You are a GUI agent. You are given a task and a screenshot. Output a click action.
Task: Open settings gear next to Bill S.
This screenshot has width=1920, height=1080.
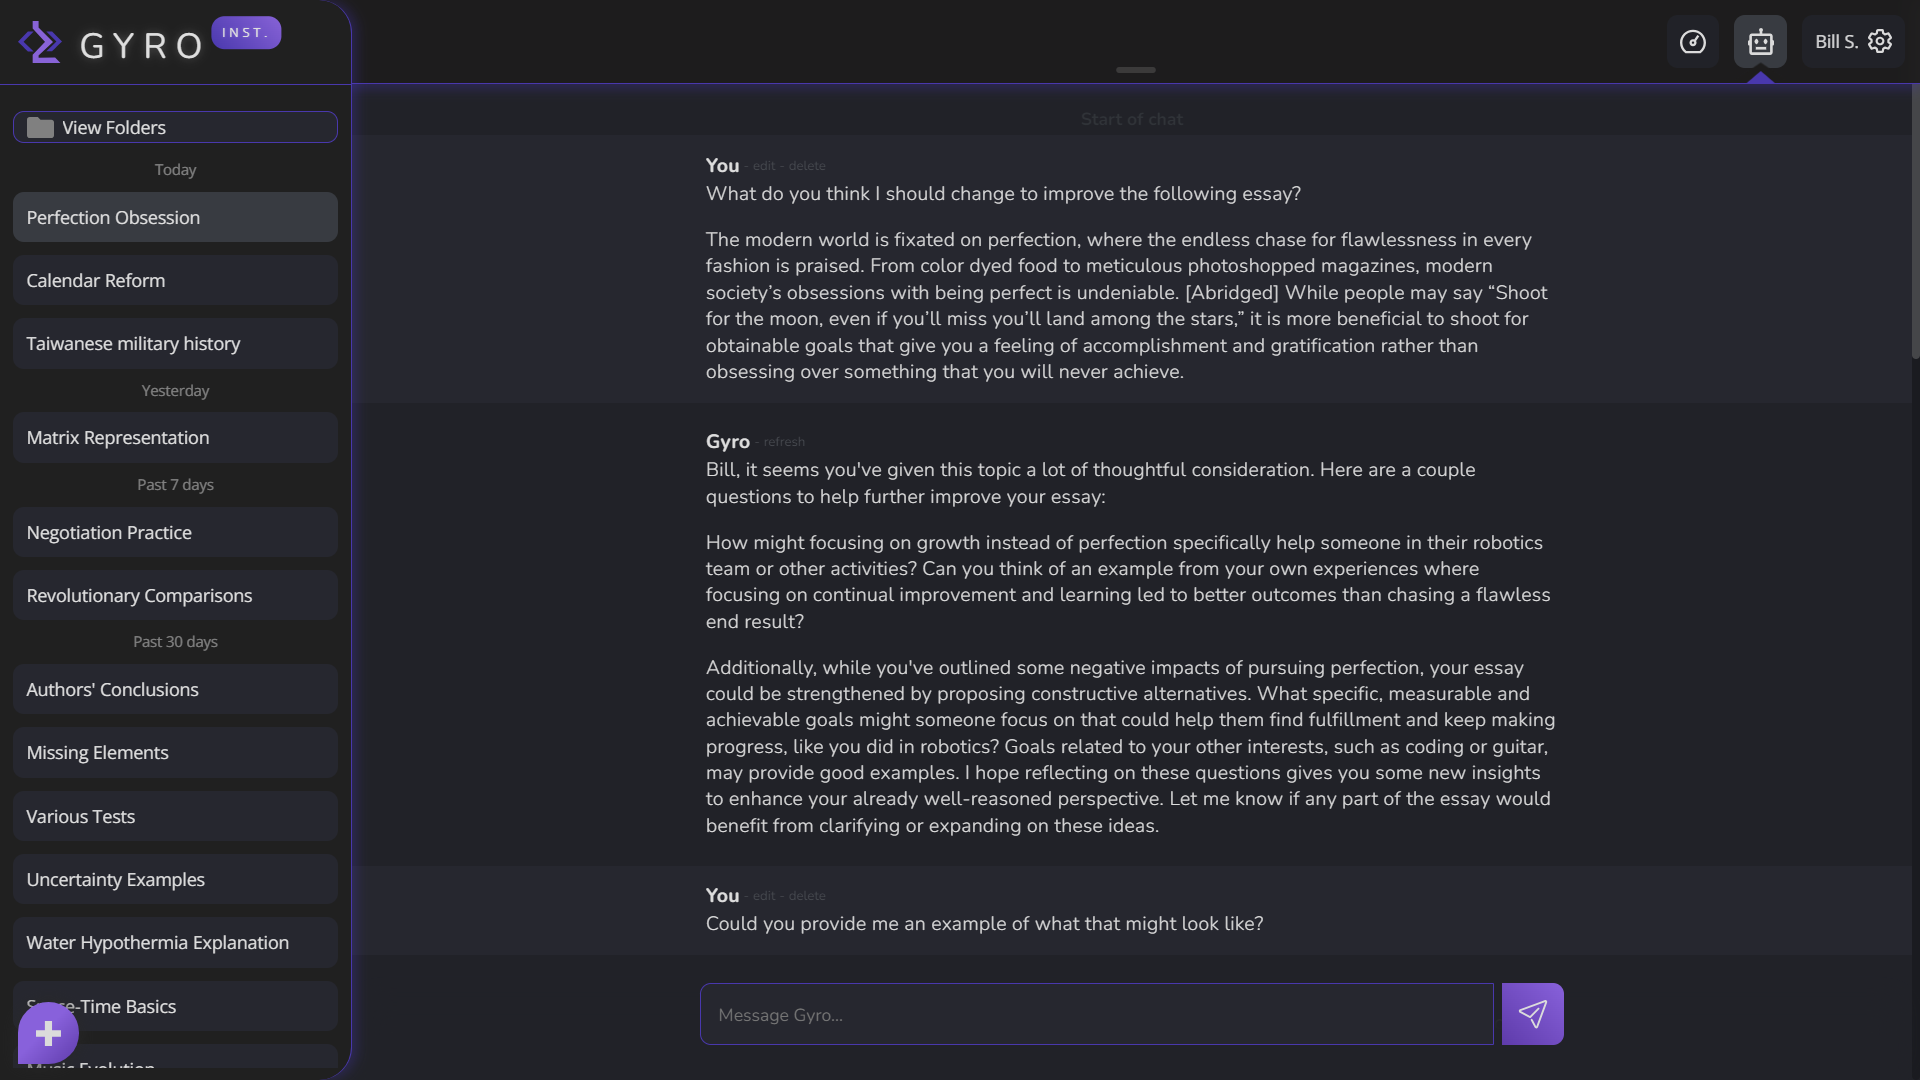coord(1880,41)
